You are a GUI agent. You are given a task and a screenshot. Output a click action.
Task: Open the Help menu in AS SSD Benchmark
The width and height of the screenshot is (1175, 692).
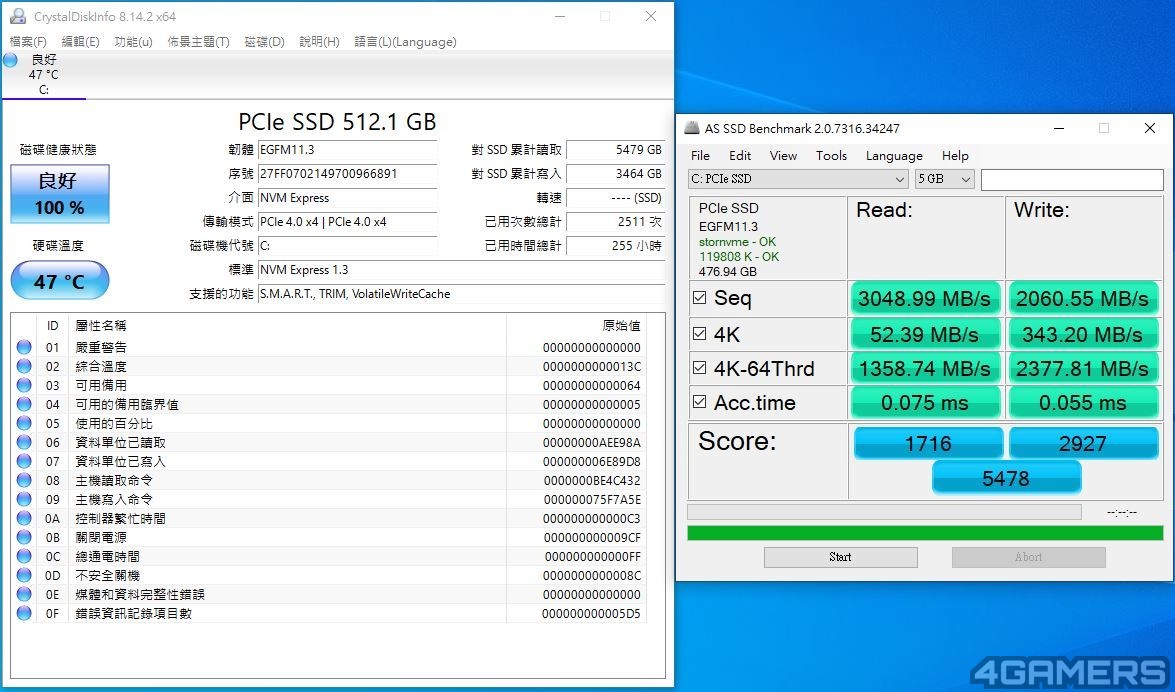955,156
